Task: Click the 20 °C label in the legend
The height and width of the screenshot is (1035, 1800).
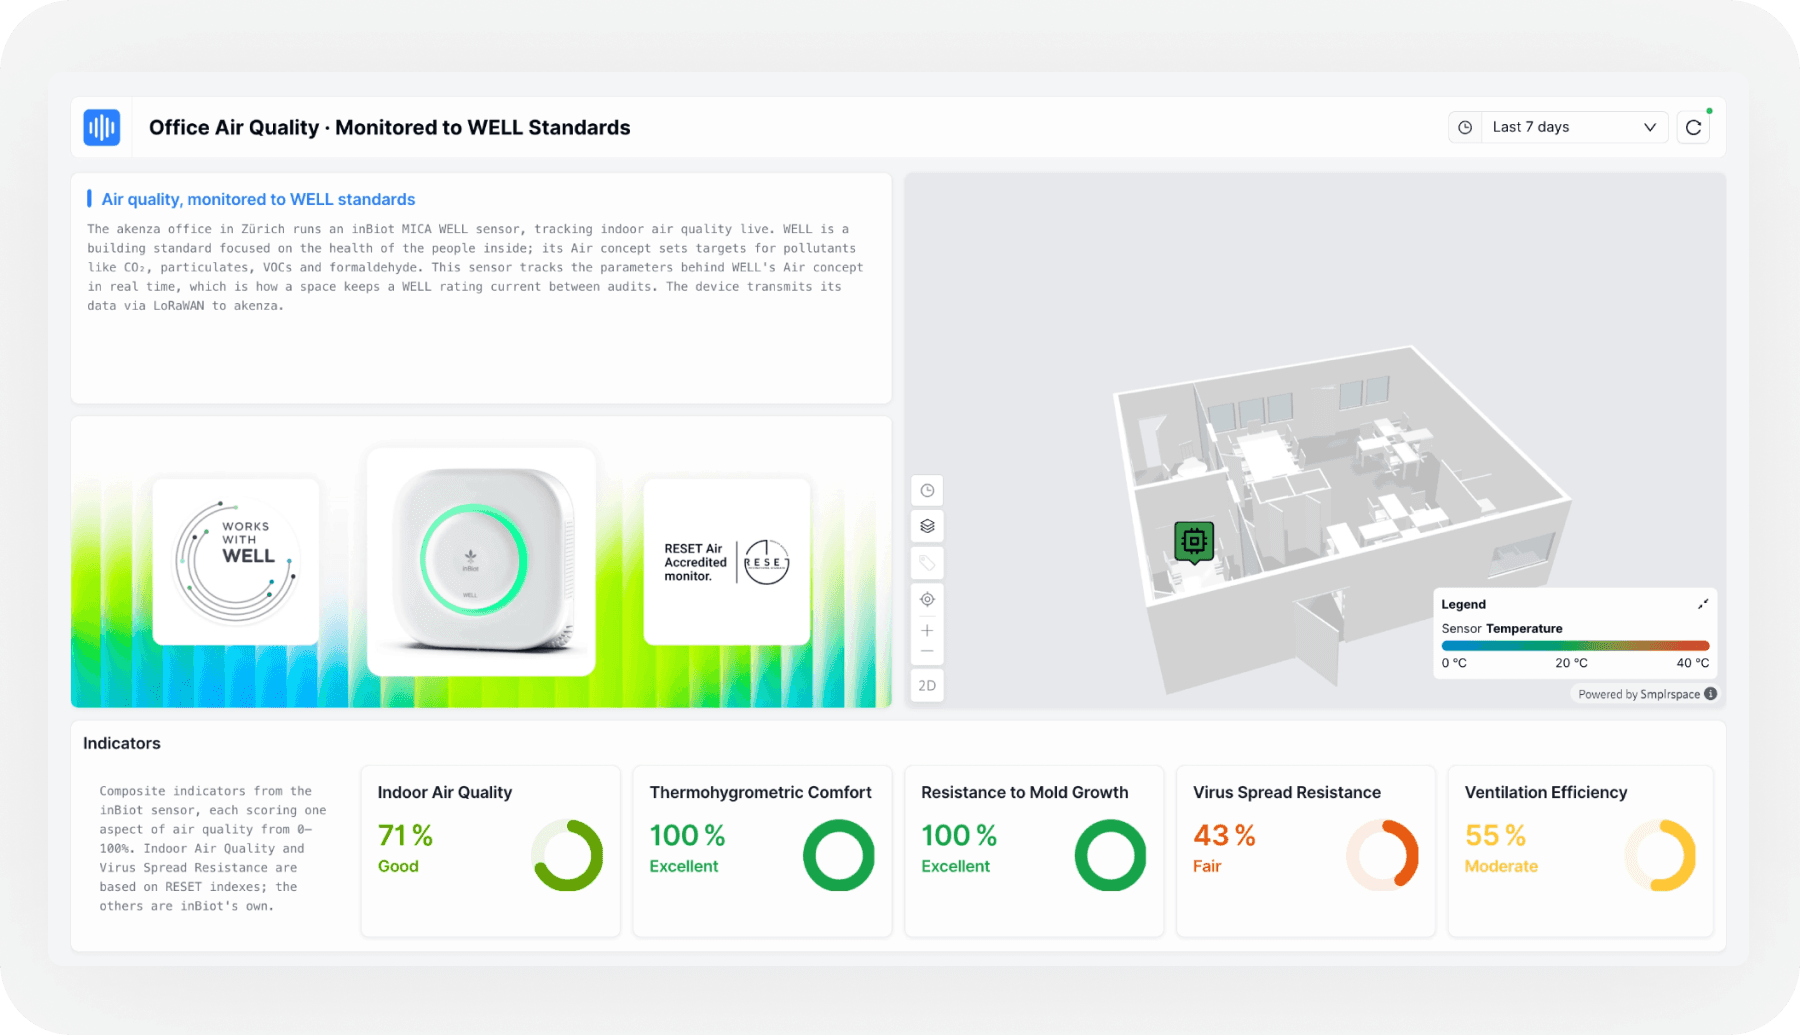Action: click(1571, 663)
